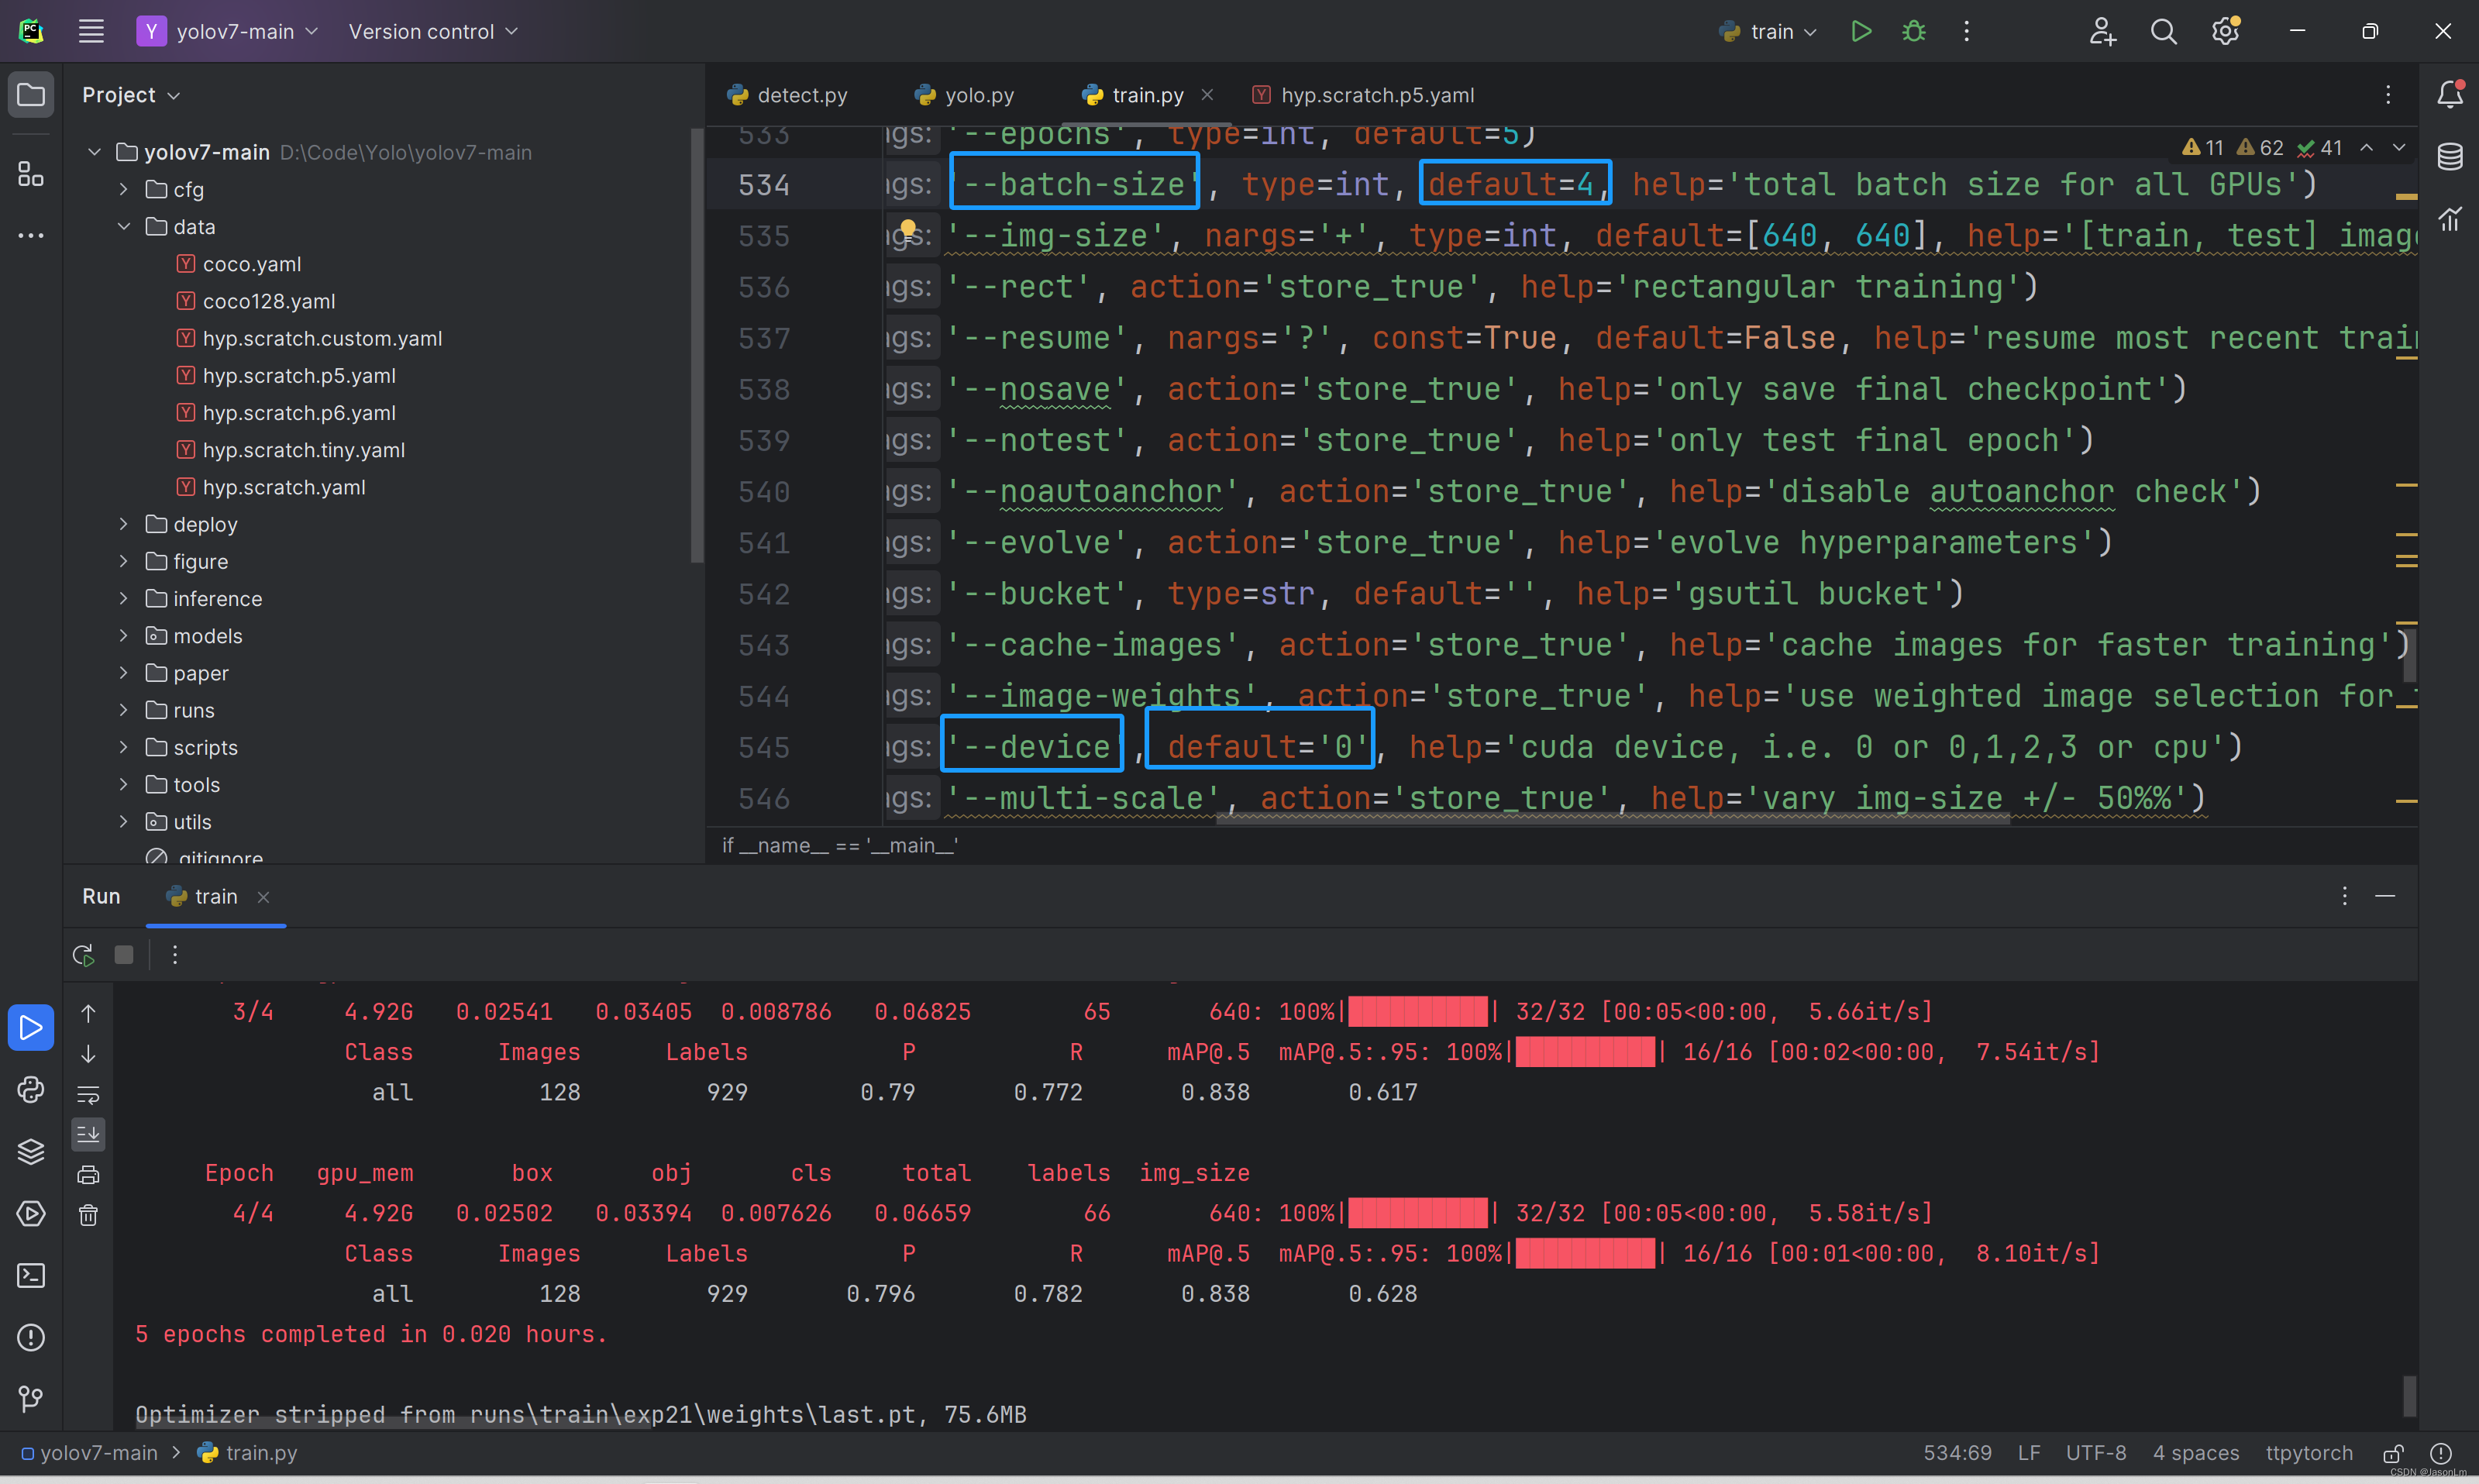This screenshot has height=1484, width=2479.
Task: Jump up the stack trace arrow
Action: 88,1014
